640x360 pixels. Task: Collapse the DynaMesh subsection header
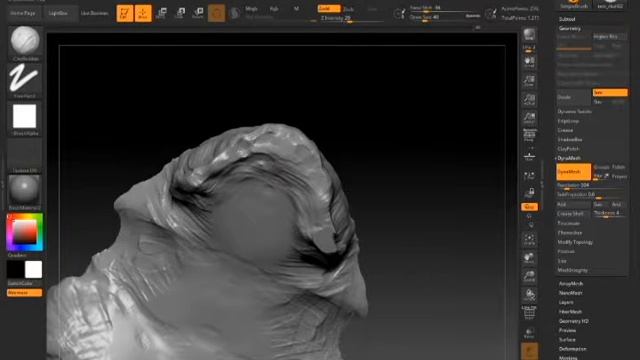point(569,158)
